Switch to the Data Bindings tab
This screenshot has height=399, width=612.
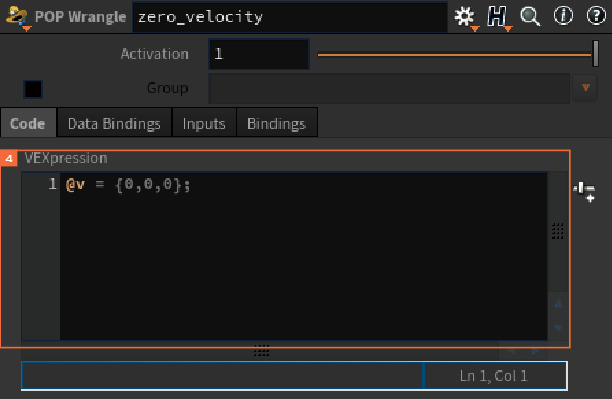[x=114, y=124]
